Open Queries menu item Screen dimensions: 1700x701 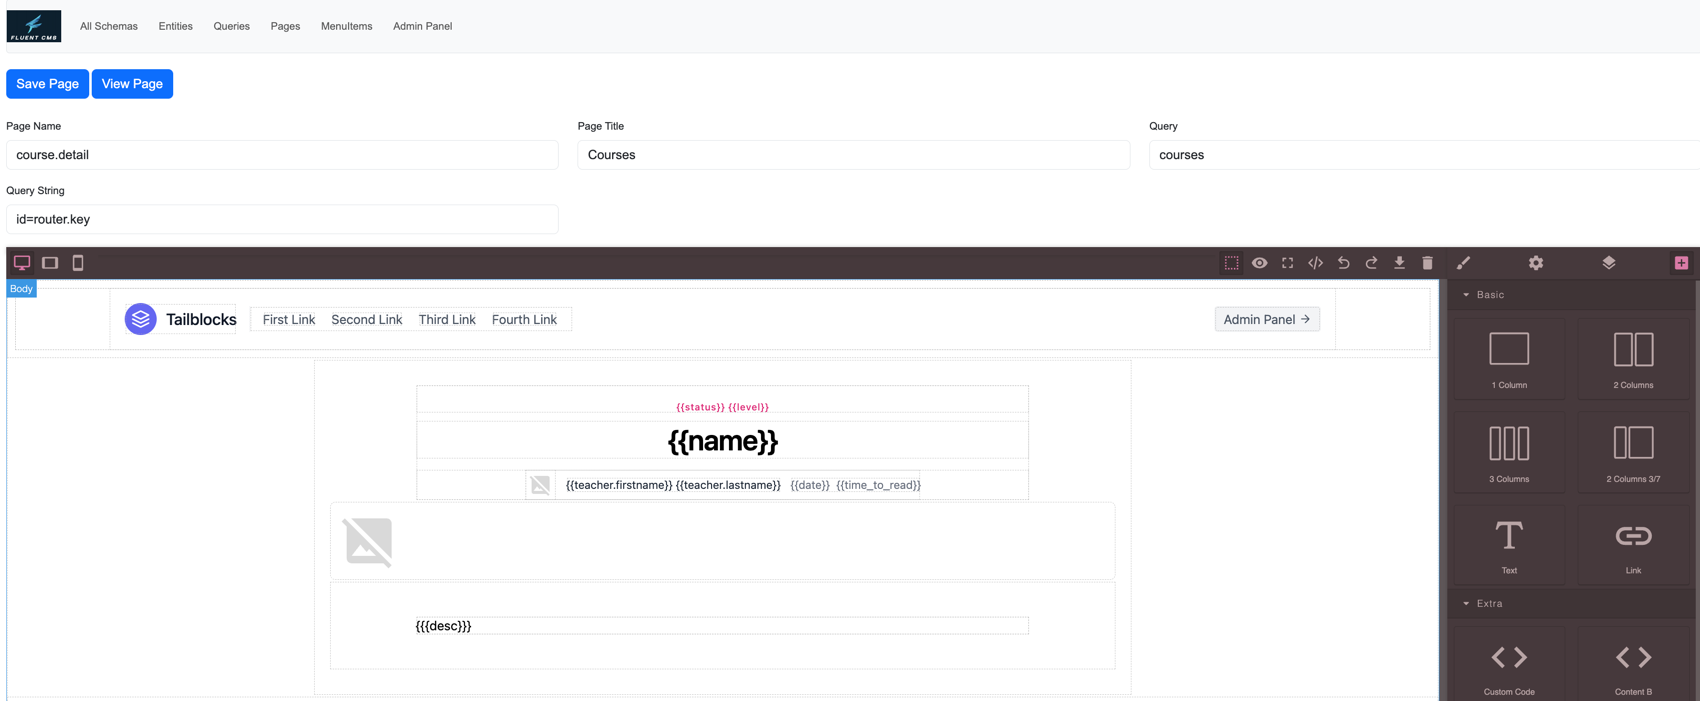(231, 26)
